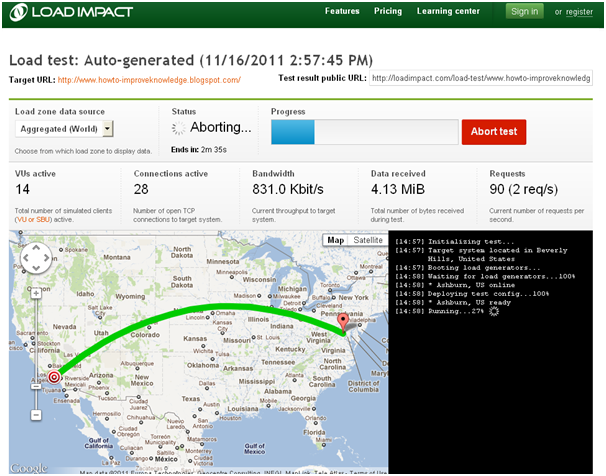This screenshot has height=476, width=606.
Task: Click the 'Booting load generators...' log line
Action: [x=468, y=268]
